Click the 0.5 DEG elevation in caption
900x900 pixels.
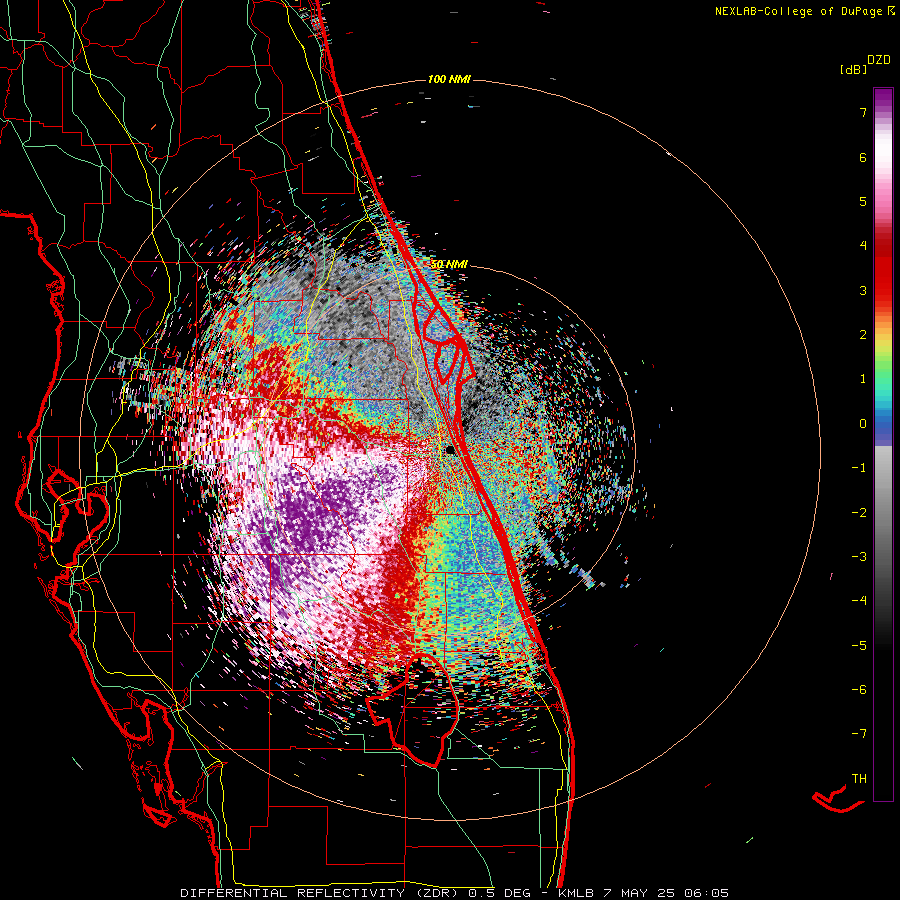(500, 893)
